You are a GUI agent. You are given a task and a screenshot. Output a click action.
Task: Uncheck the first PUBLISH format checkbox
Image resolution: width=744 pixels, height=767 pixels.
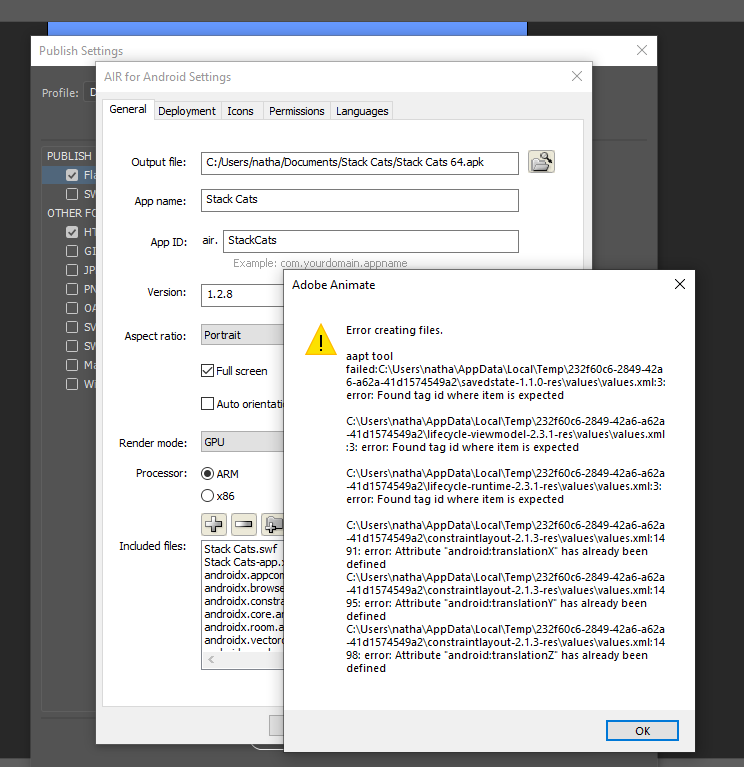click(x=72, y=175)
